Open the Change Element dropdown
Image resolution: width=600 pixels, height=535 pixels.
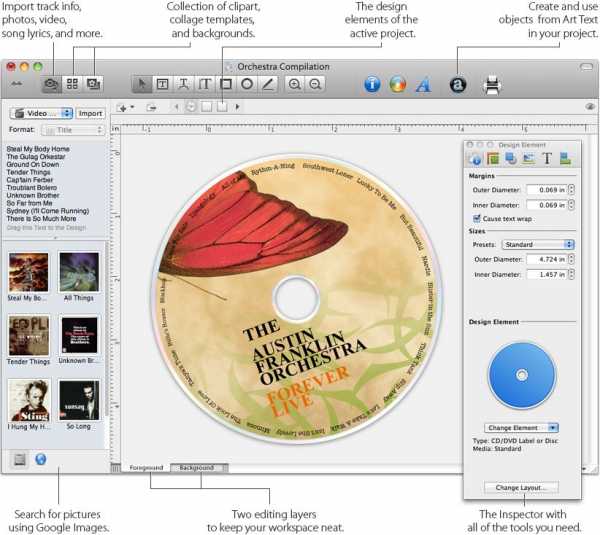click(x=521, y=427)
